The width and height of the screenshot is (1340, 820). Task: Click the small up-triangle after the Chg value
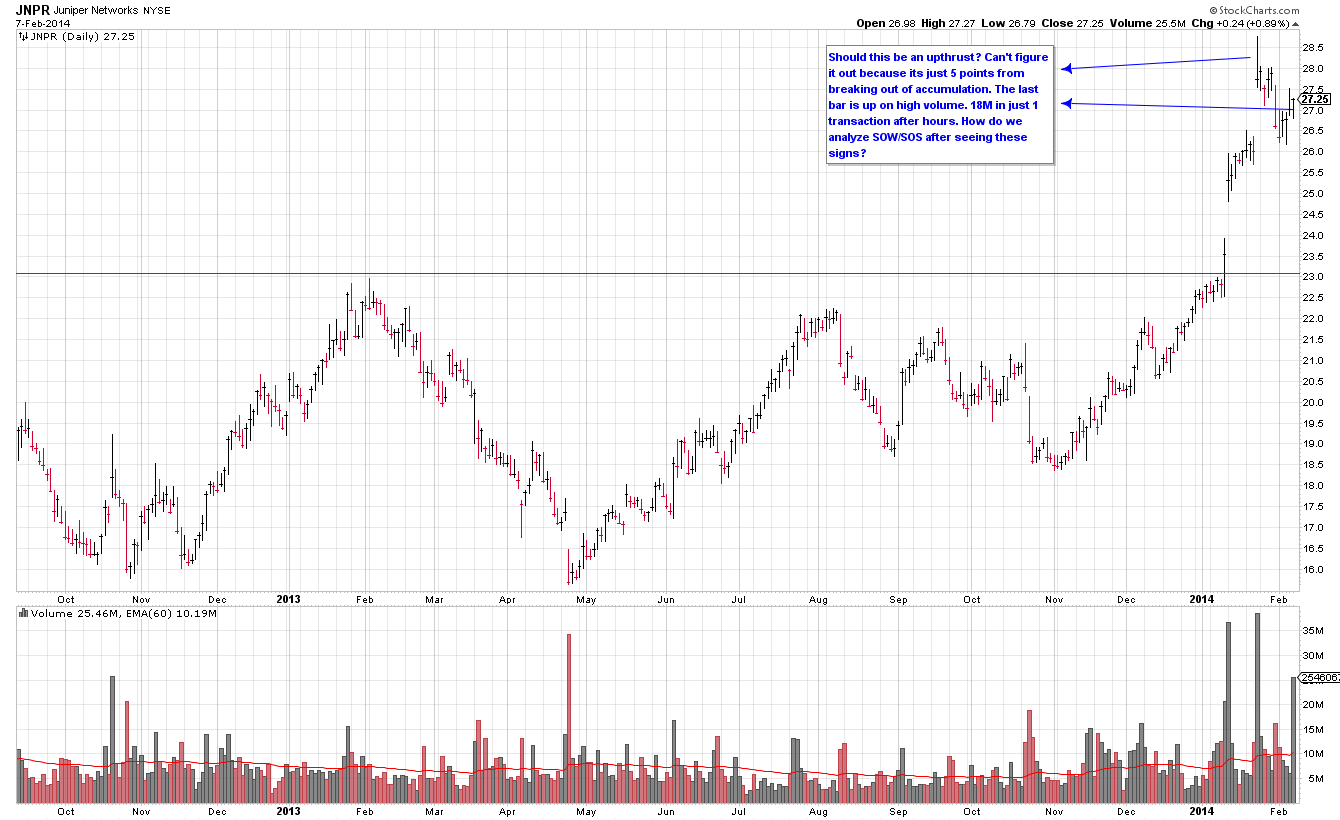point(1296,24)
